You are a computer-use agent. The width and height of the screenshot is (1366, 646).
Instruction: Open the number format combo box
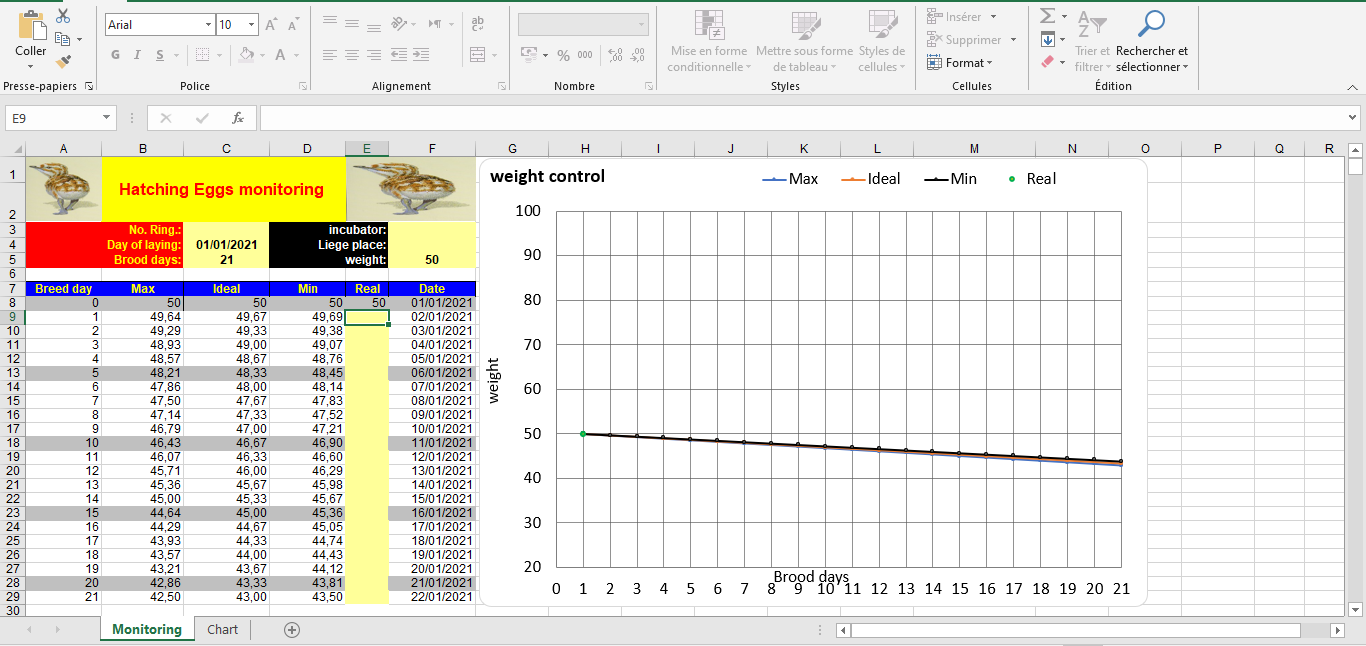pos(583,25)
